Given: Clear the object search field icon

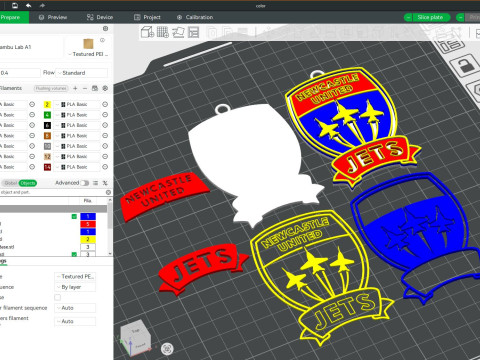Looking at the screenshot, I should (x=108, y=192).
